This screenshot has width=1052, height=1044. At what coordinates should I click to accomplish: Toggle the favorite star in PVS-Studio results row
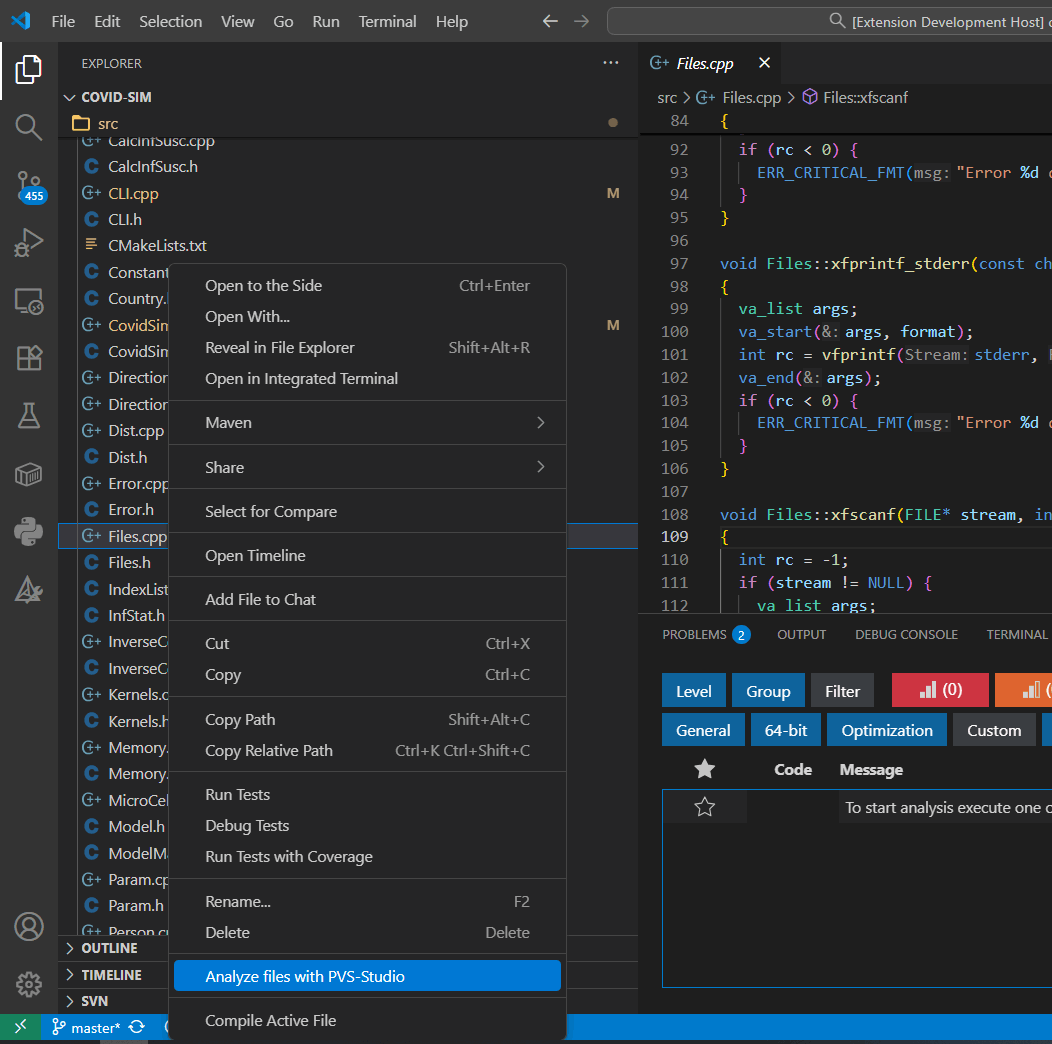point(705,808)
